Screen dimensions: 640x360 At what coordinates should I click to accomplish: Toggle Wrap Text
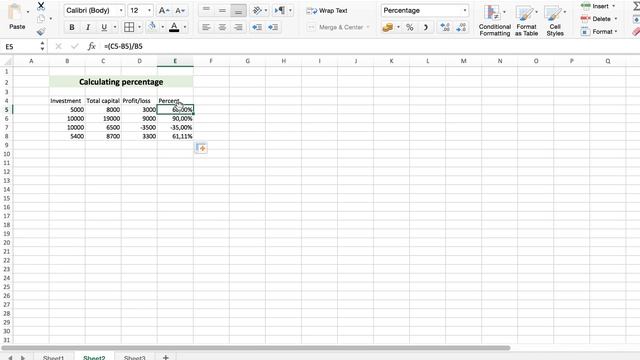[327, 11]
